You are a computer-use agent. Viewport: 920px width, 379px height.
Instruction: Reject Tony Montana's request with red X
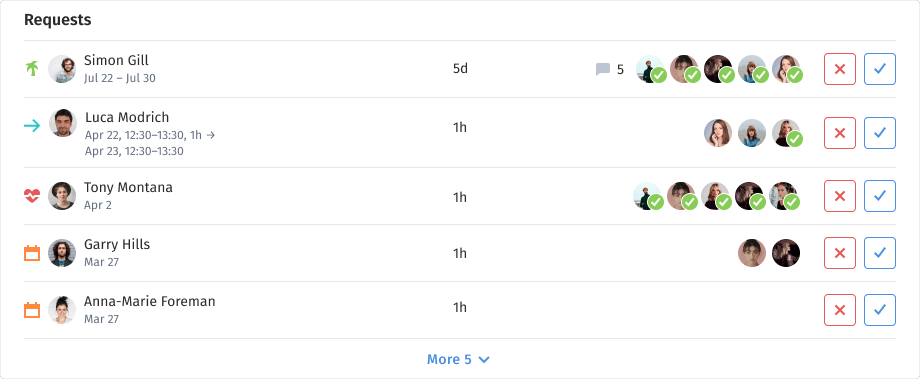tap(840, 196)
